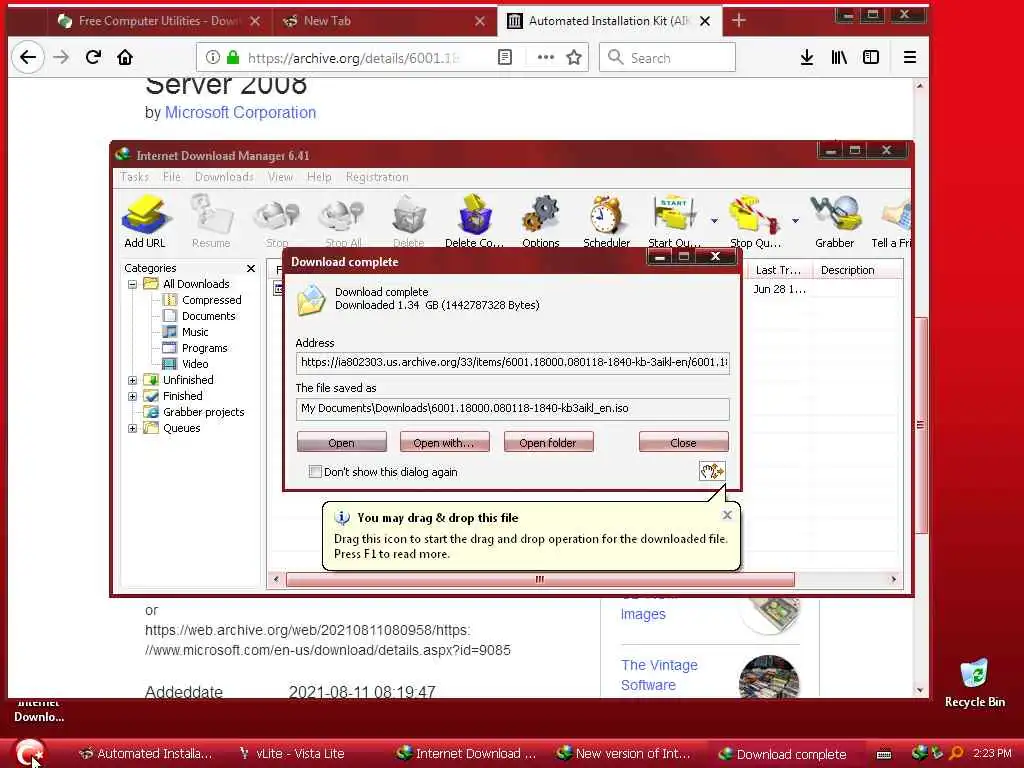
Task: Close the Categories panel
Action: 251,268
